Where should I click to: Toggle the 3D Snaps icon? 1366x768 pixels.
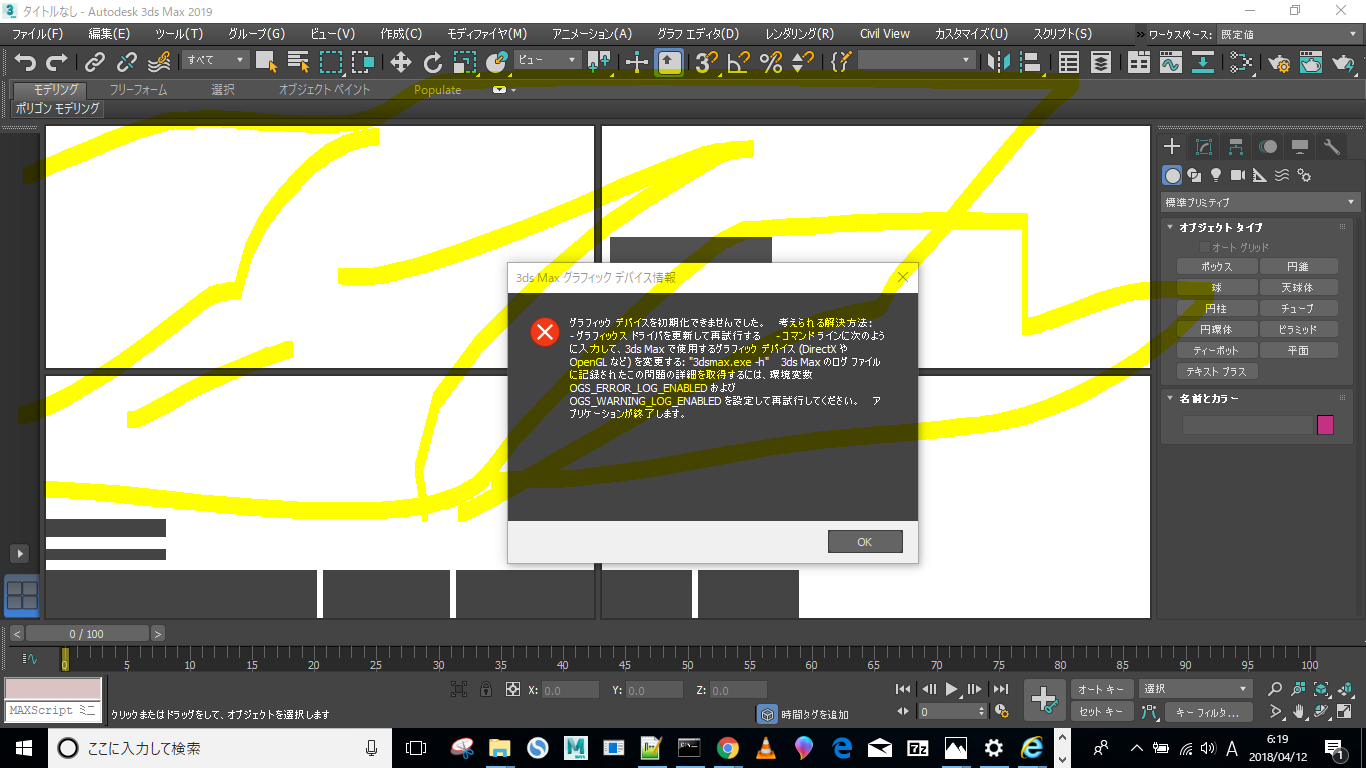pyautogui.click(x=707, y=62)
